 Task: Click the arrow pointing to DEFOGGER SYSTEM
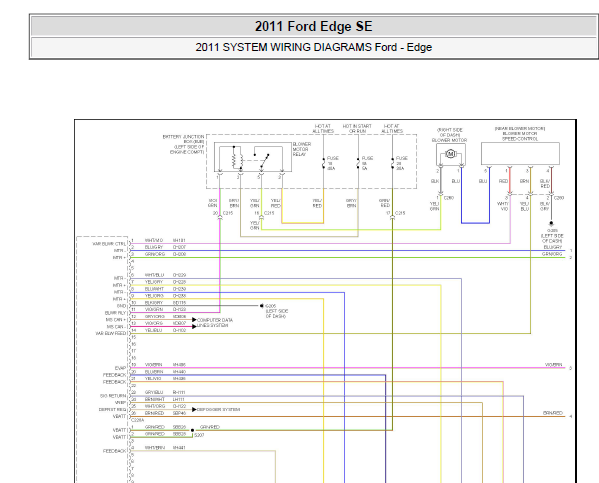194,409
